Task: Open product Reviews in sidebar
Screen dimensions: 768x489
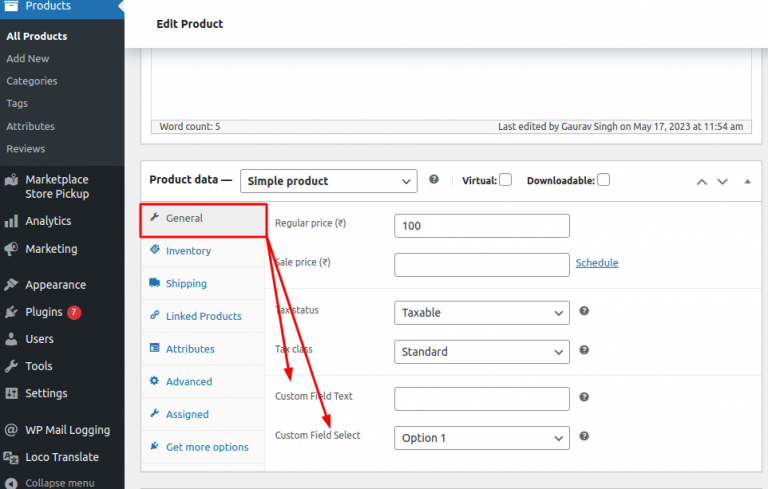Action: [25, 149]
